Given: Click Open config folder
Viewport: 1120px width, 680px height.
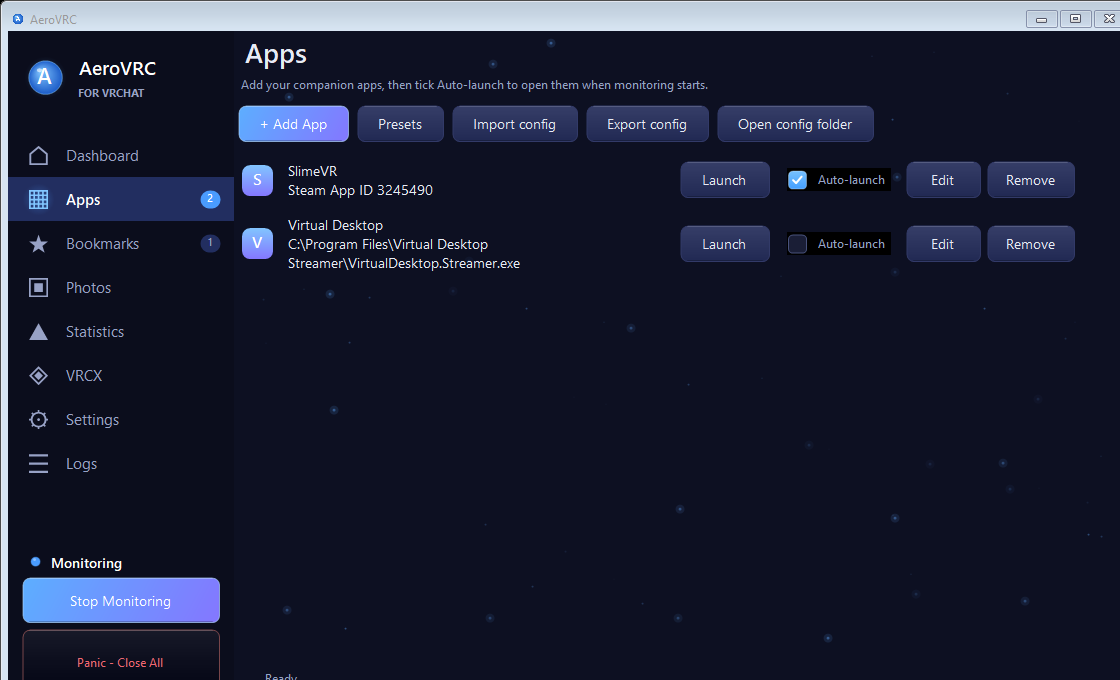Looking at the screenshot, I should click(x=795, y=124).
